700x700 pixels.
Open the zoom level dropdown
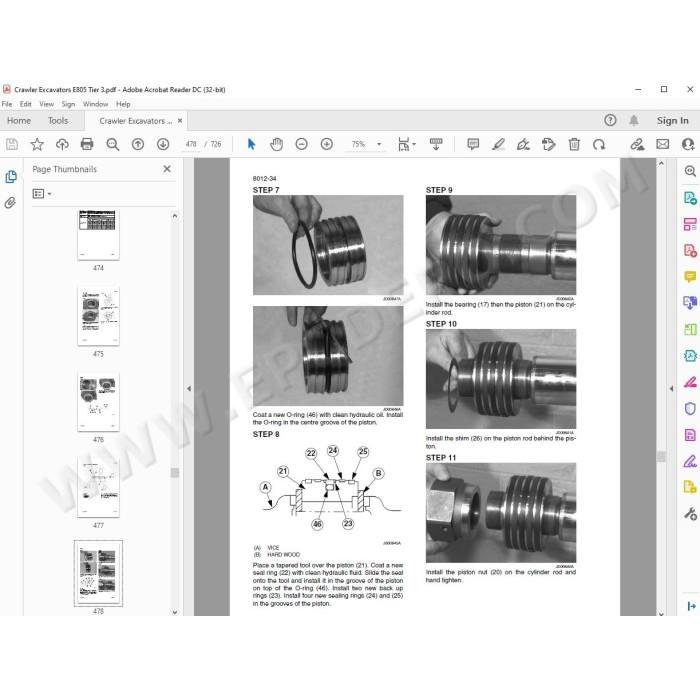click(x=379, y=144)
